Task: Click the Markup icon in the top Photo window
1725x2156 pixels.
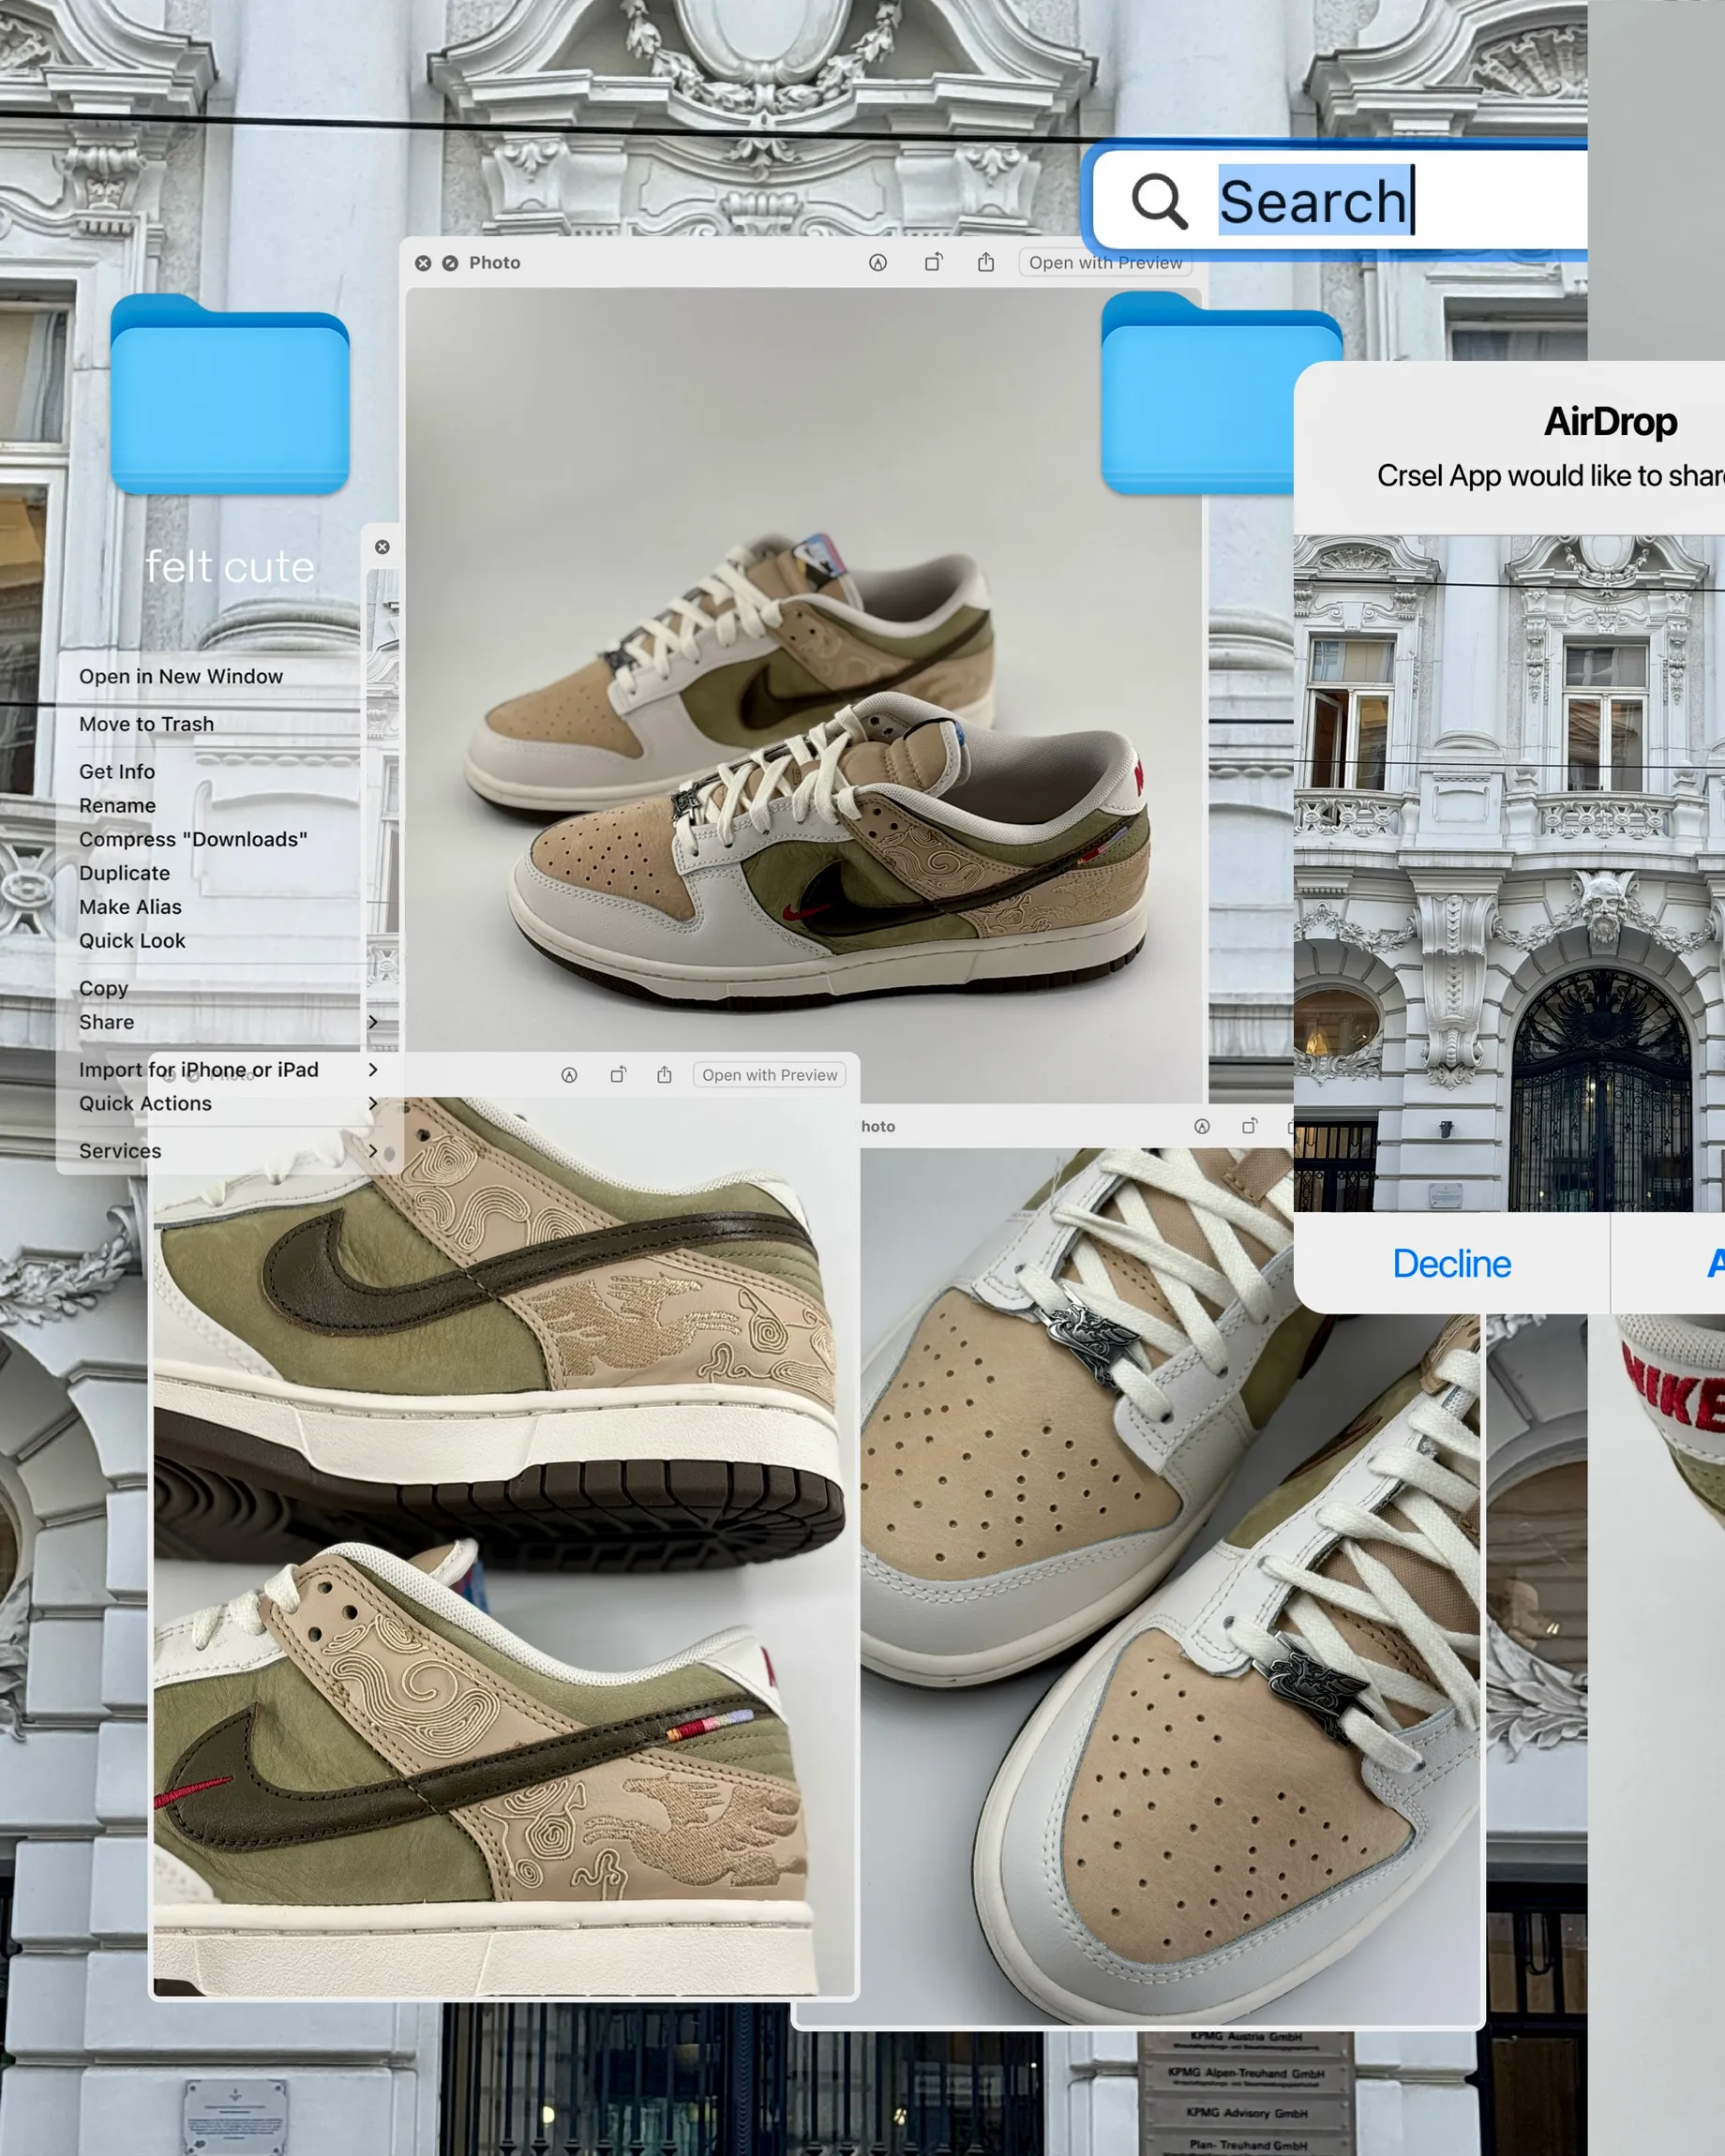Action: [878, 263]
